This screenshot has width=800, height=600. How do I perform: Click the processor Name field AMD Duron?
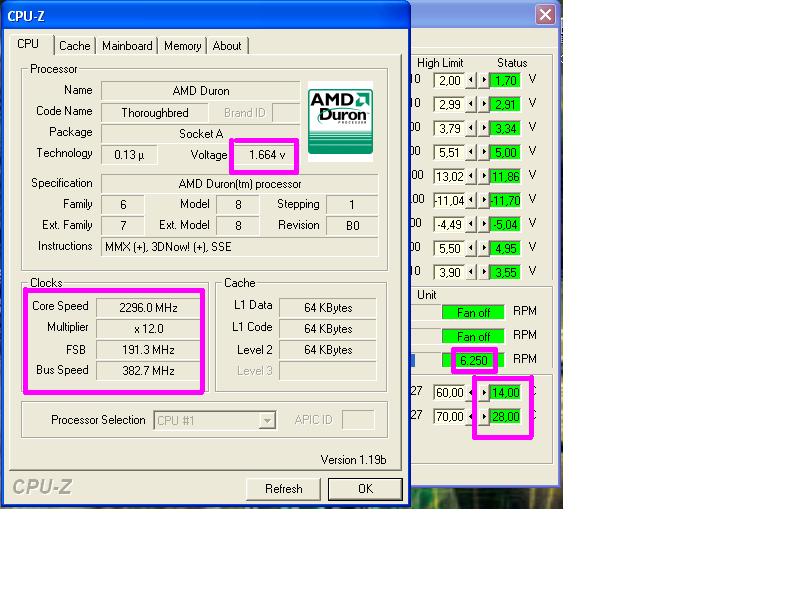pyautogui.click(x=201, y=91)
